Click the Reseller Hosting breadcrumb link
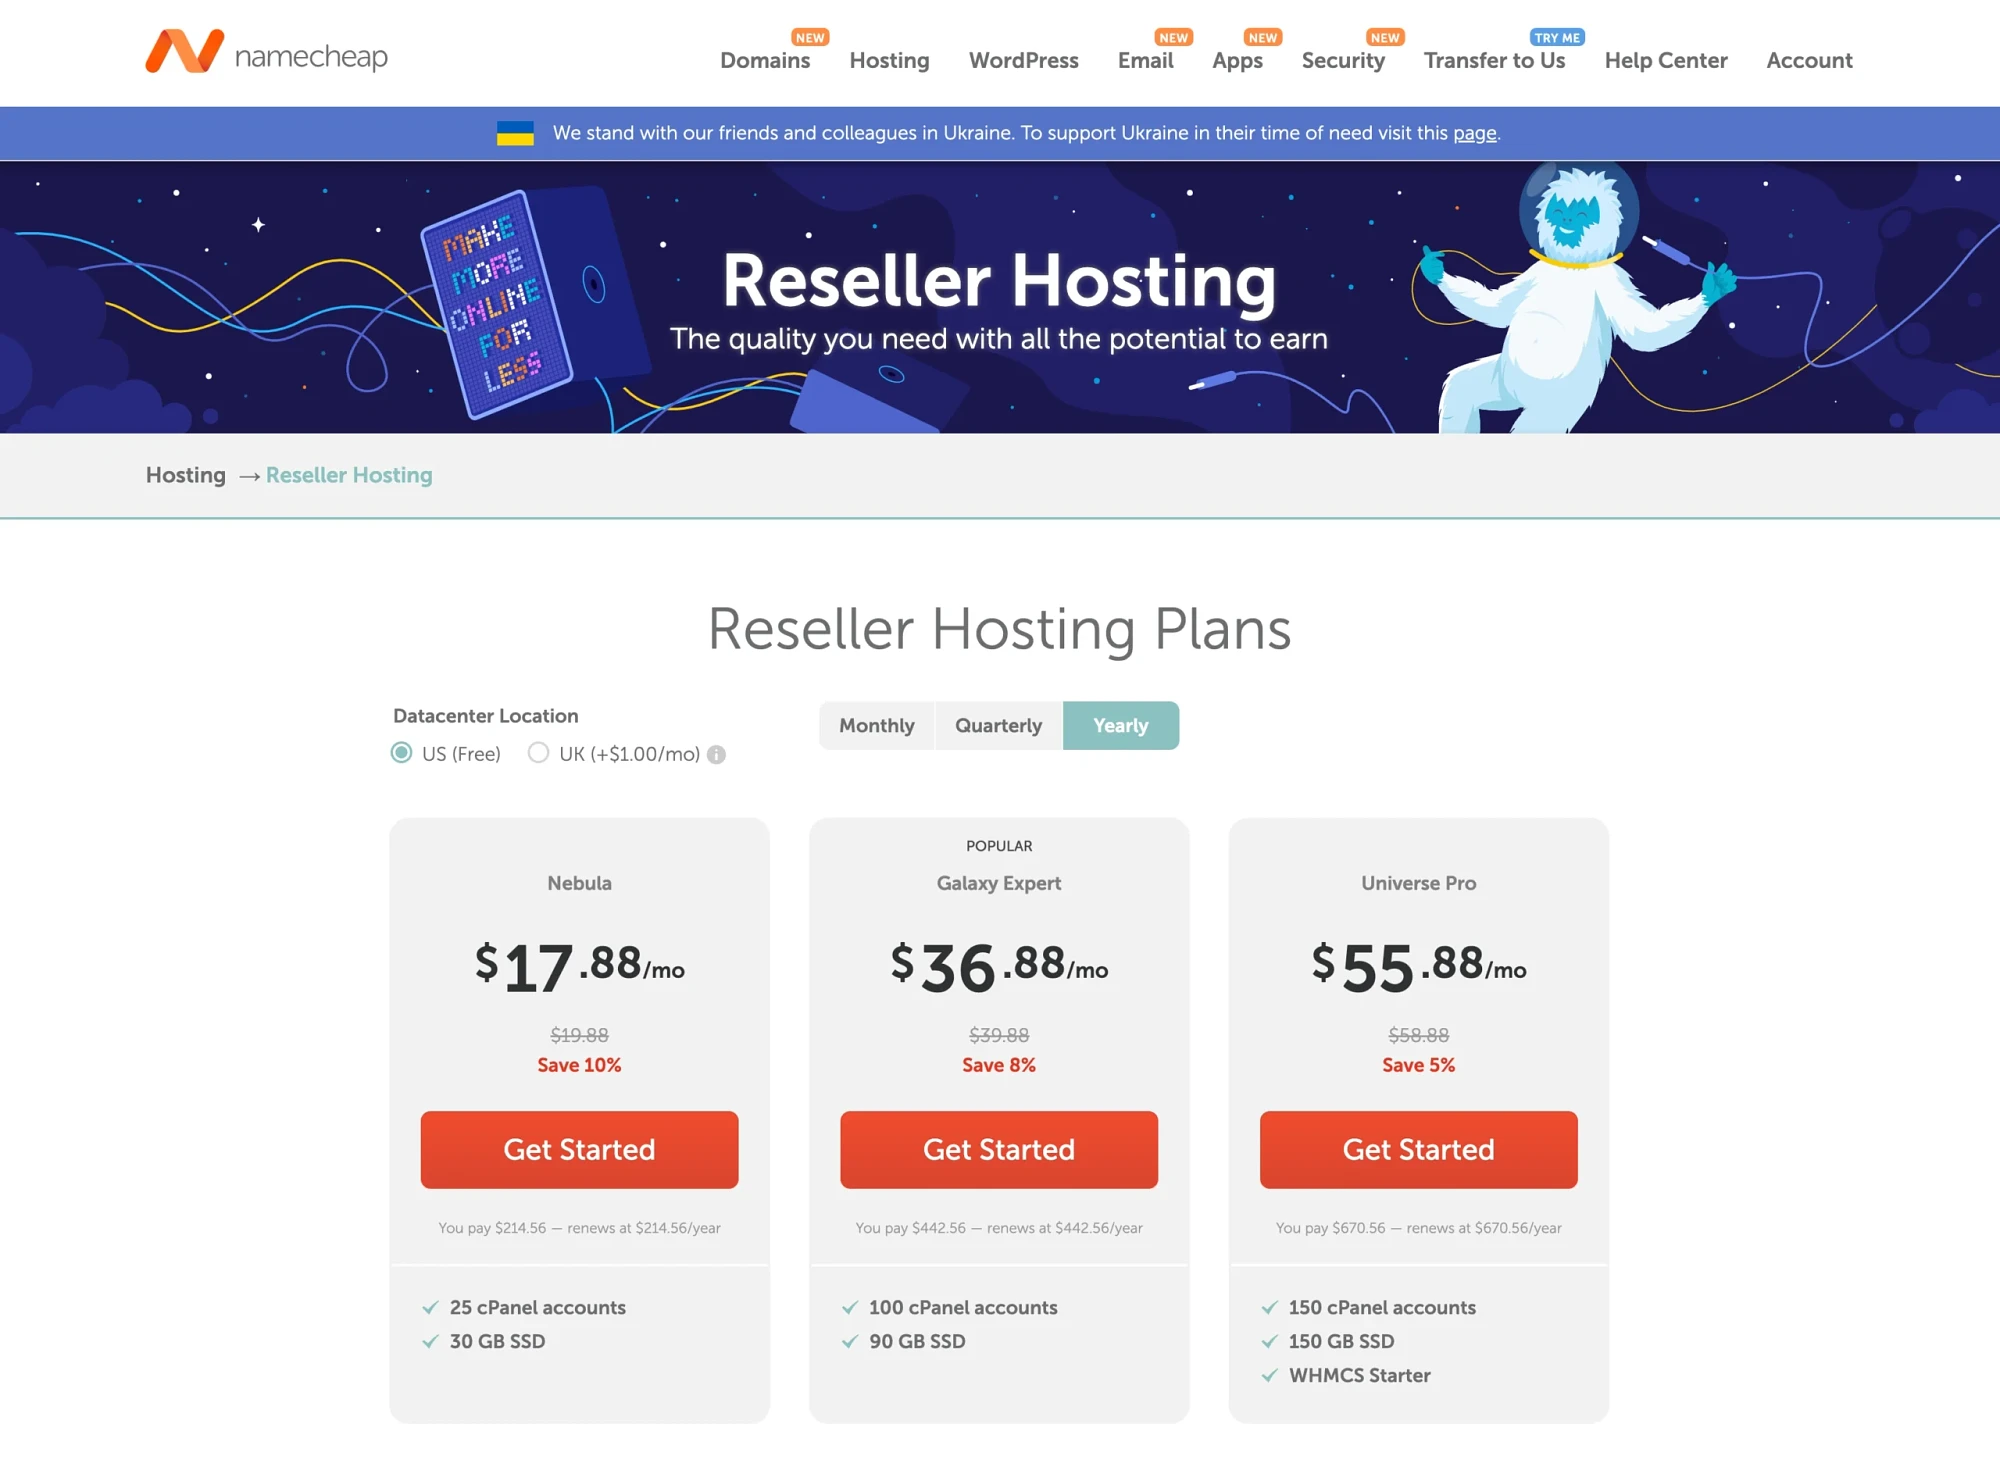 (348, 475)
